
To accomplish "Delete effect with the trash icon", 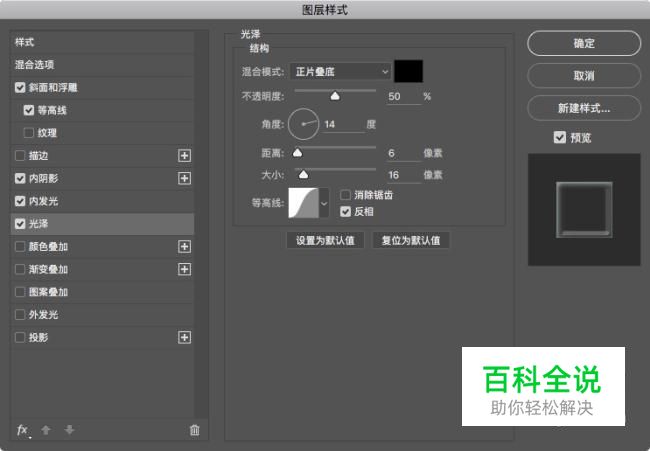I will [194, 430].
